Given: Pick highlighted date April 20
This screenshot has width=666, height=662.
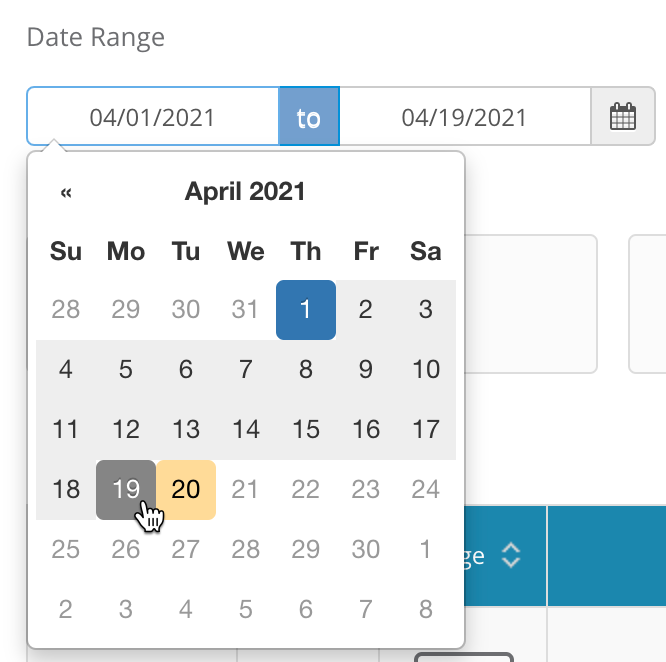Looking at the screenshot, I should pos(186,490).
